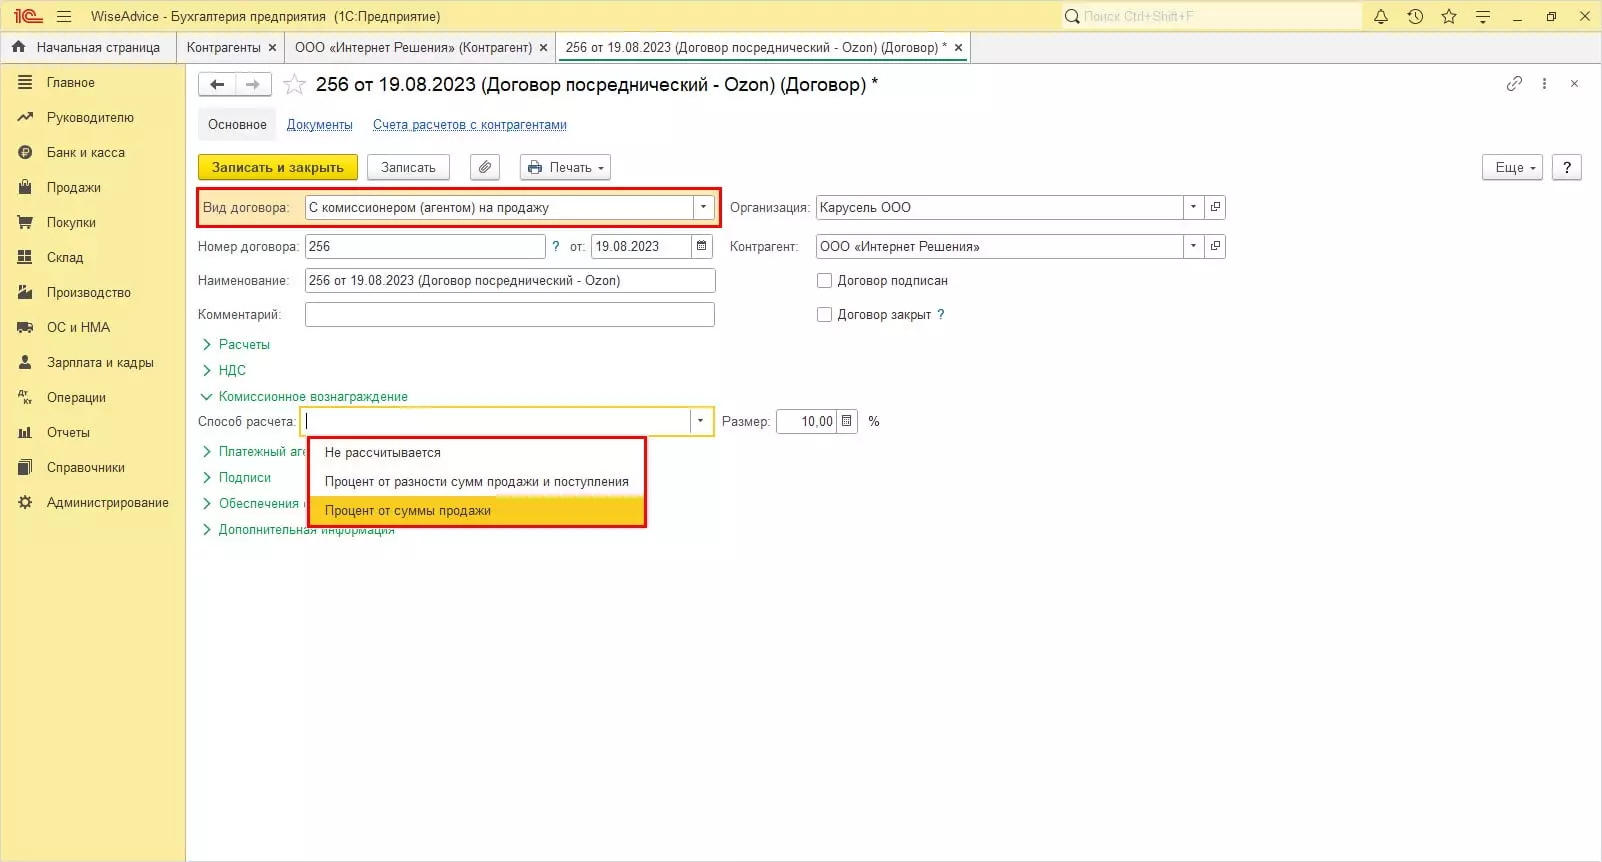This screenshot has height=862, width=1602.
Task: Close the contract form with the X
Action: tap(1574, 84)
